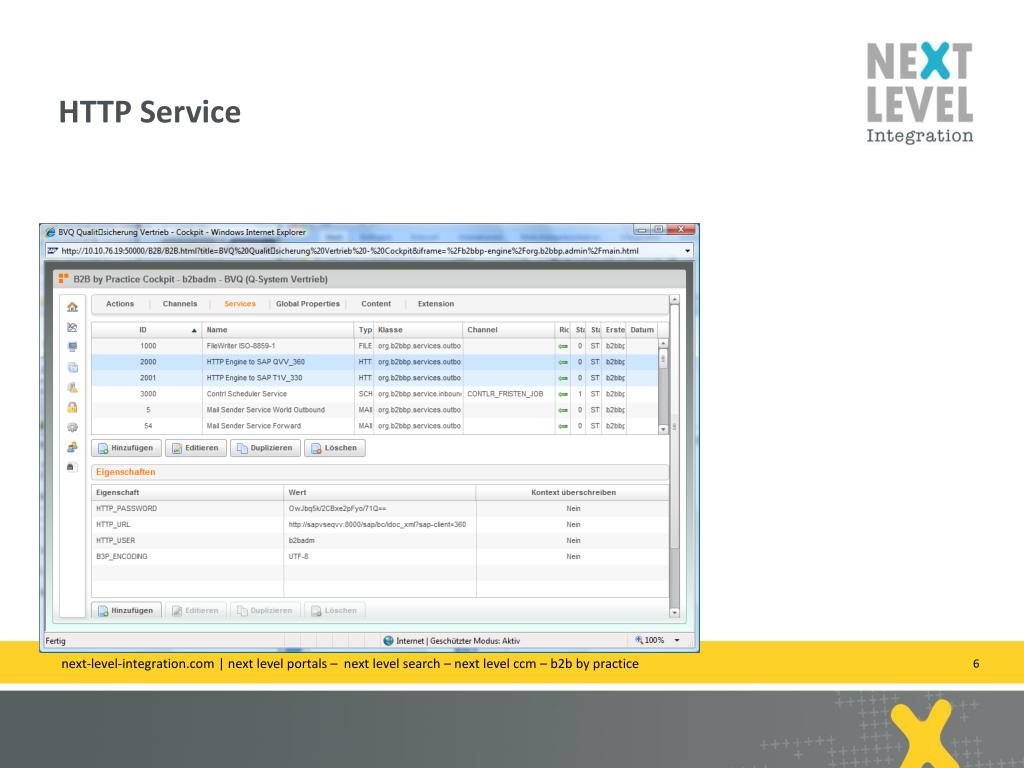Screen dimensions: 1024x768
Task: Sort services by the ID column arrow
Action: click(194, 330)
